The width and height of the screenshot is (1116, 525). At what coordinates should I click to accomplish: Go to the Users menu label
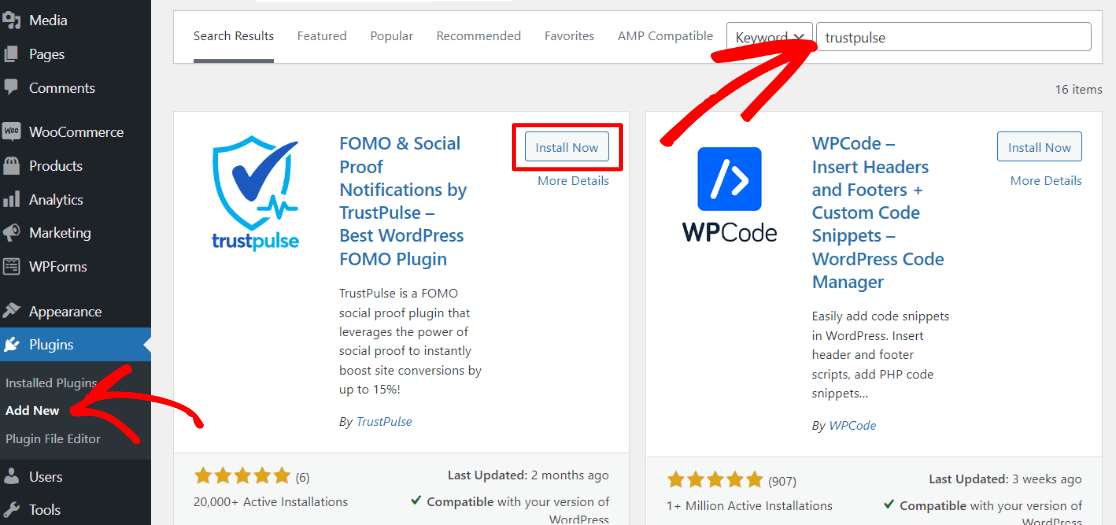(x=46, y=477)
